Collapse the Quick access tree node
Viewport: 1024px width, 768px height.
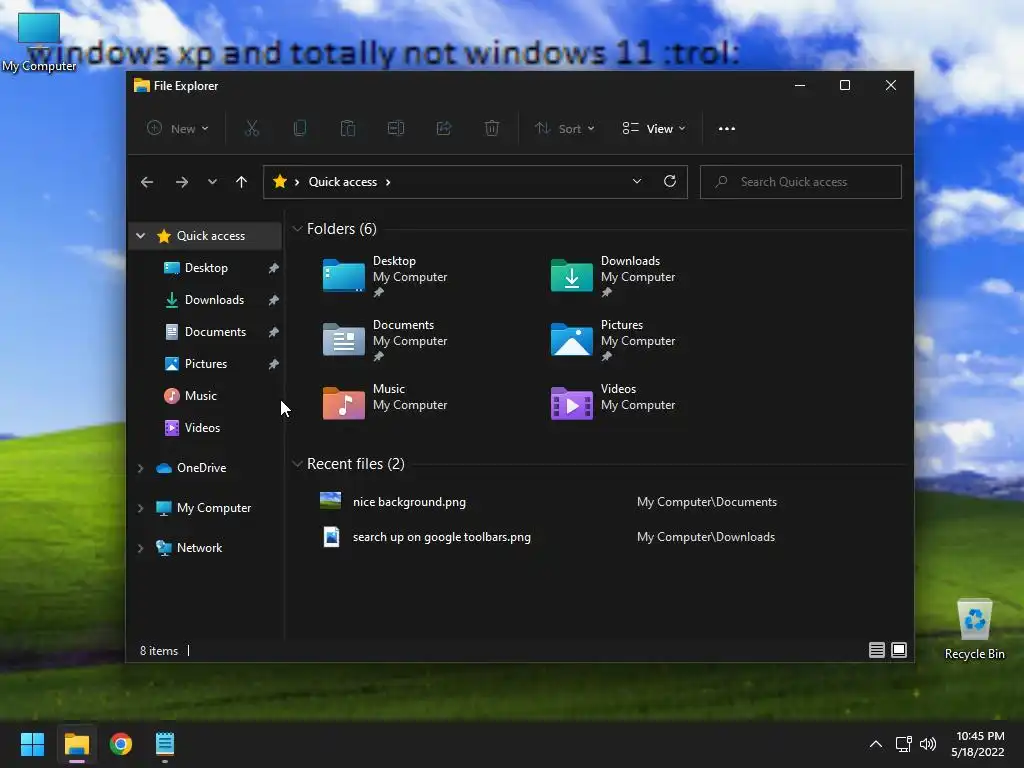pyautogui.click(x=140, y=236)
